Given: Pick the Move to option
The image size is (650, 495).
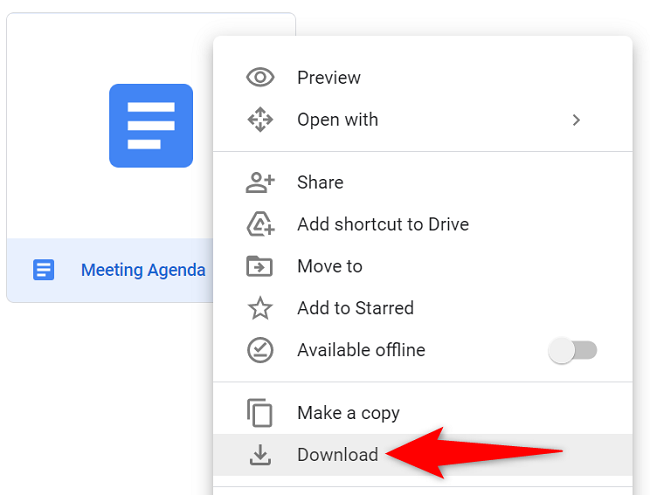Looking at the screenshot, I should (423, 266).
